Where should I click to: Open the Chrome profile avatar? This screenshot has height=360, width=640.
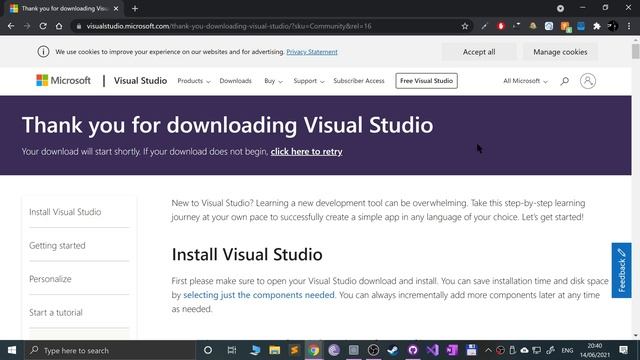(x=613, y=26)
